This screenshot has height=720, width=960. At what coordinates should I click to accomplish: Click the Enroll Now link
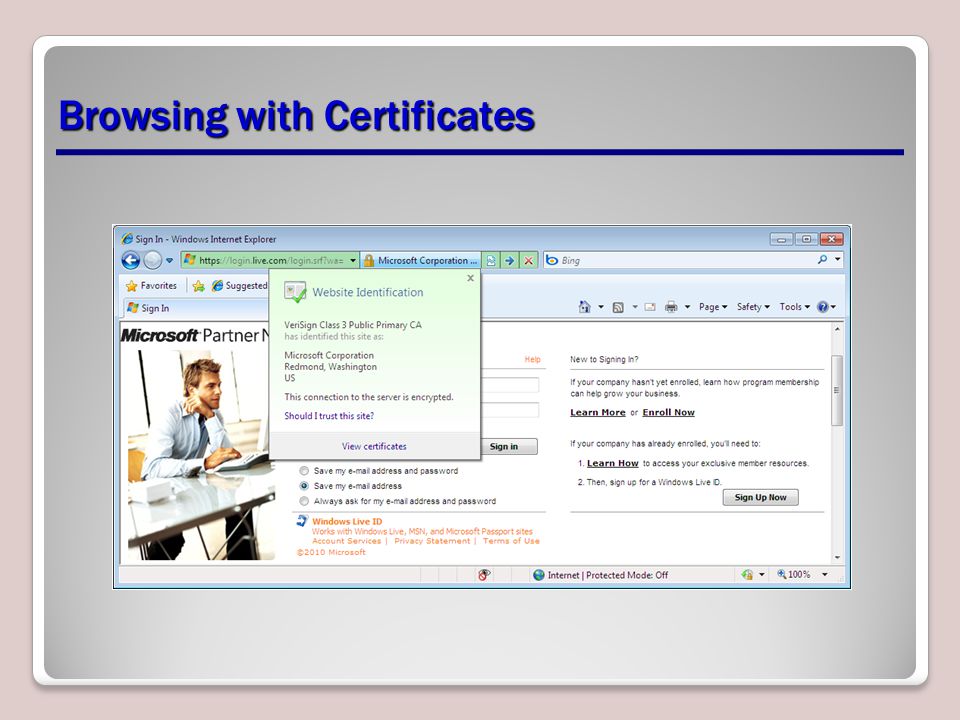click(x=669, y=412)
